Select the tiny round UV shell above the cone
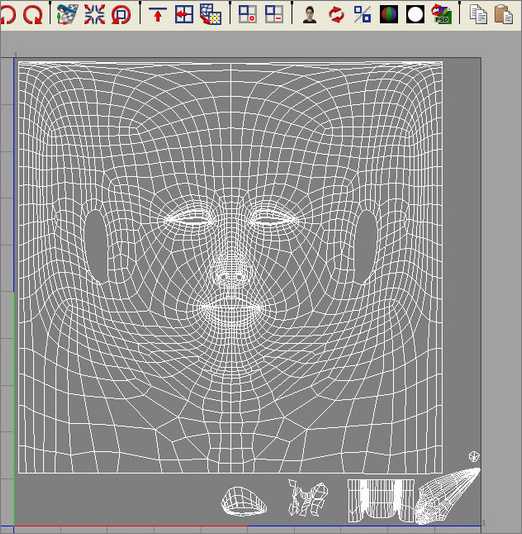Viewport: 522px width, 534px height. click(474, 456)
